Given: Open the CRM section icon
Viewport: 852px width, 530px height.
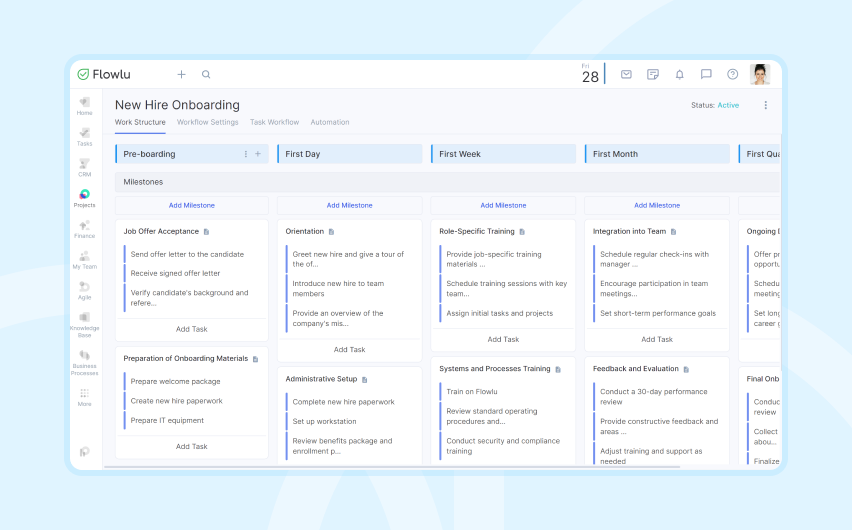Looking at the screenshot, I should pyautogui.click(x=84, y=167).
